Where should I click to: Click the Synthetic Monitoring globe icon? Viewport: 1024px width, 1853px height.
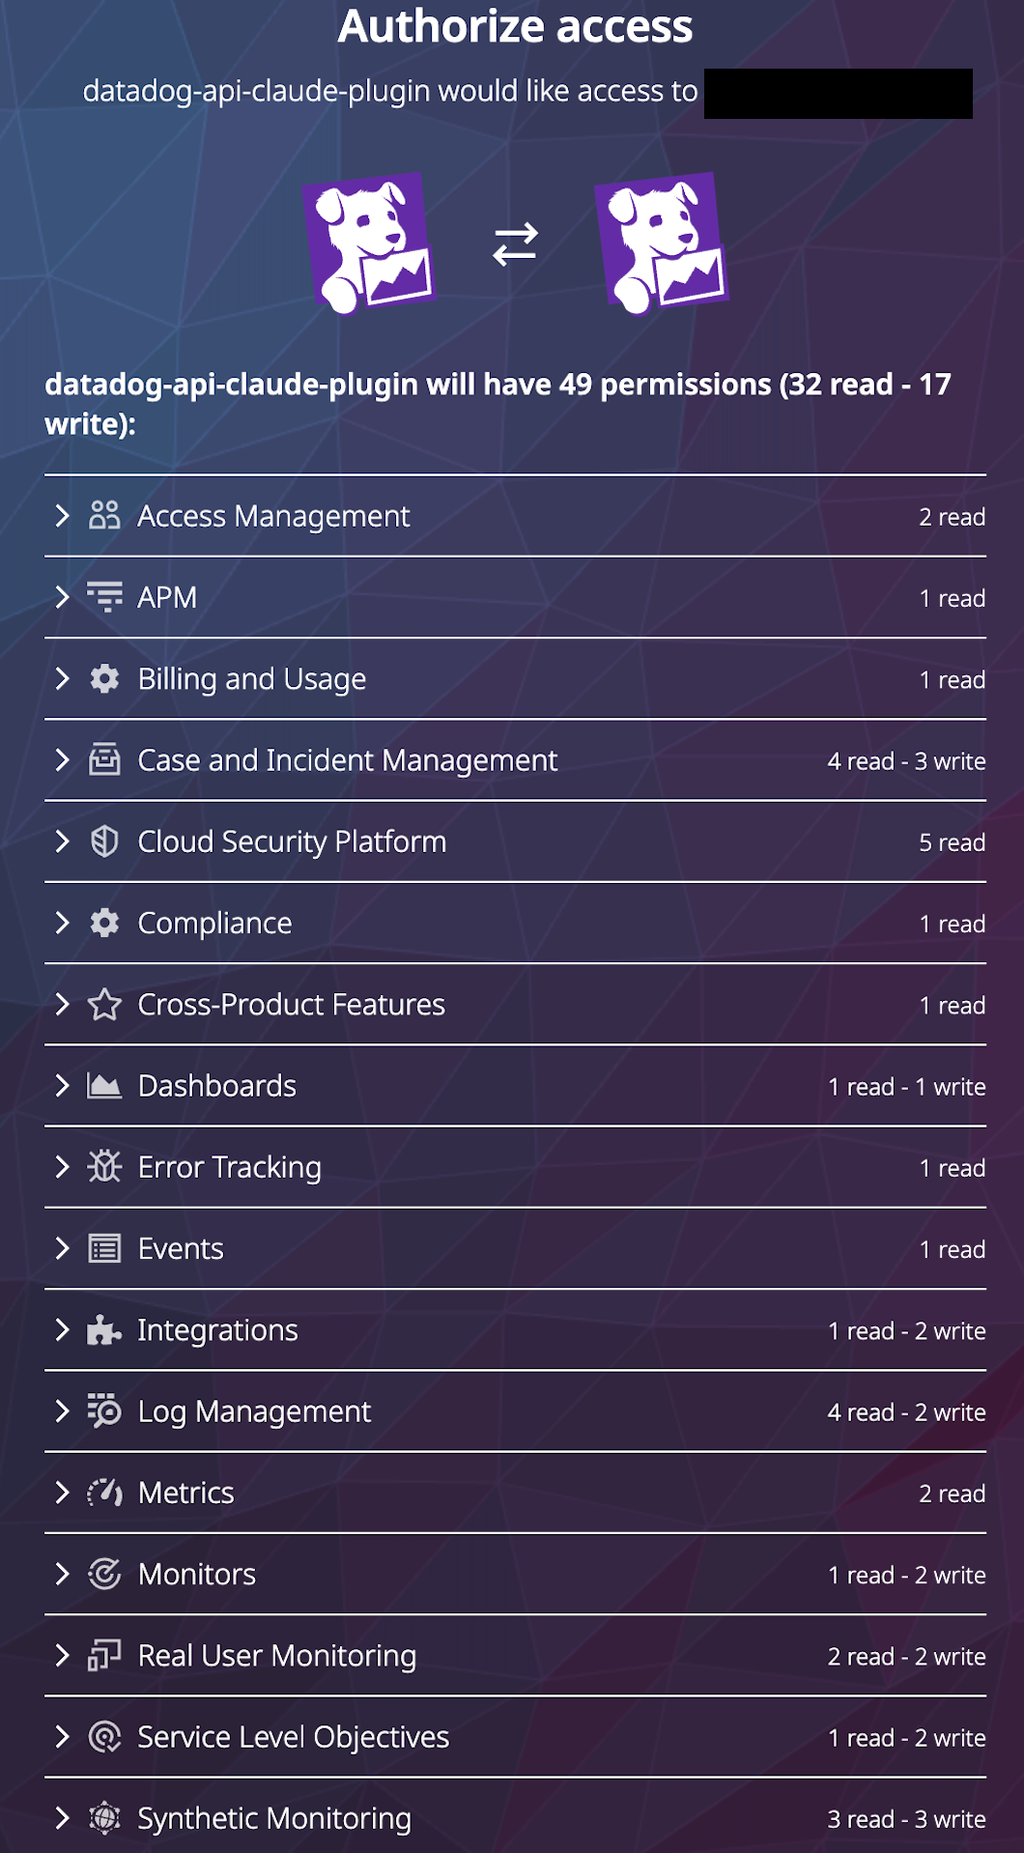pos(104,1818)
